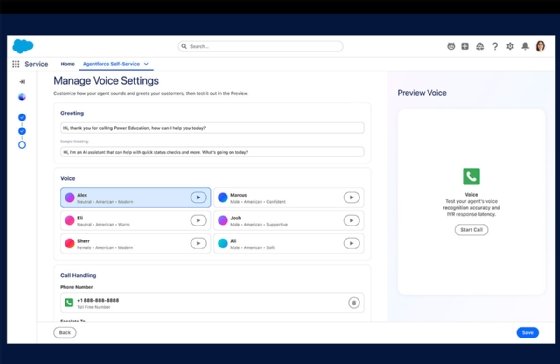Click the Sherr red avatar swatch
Screen dimensions: 560x364
tap(70, 244)
